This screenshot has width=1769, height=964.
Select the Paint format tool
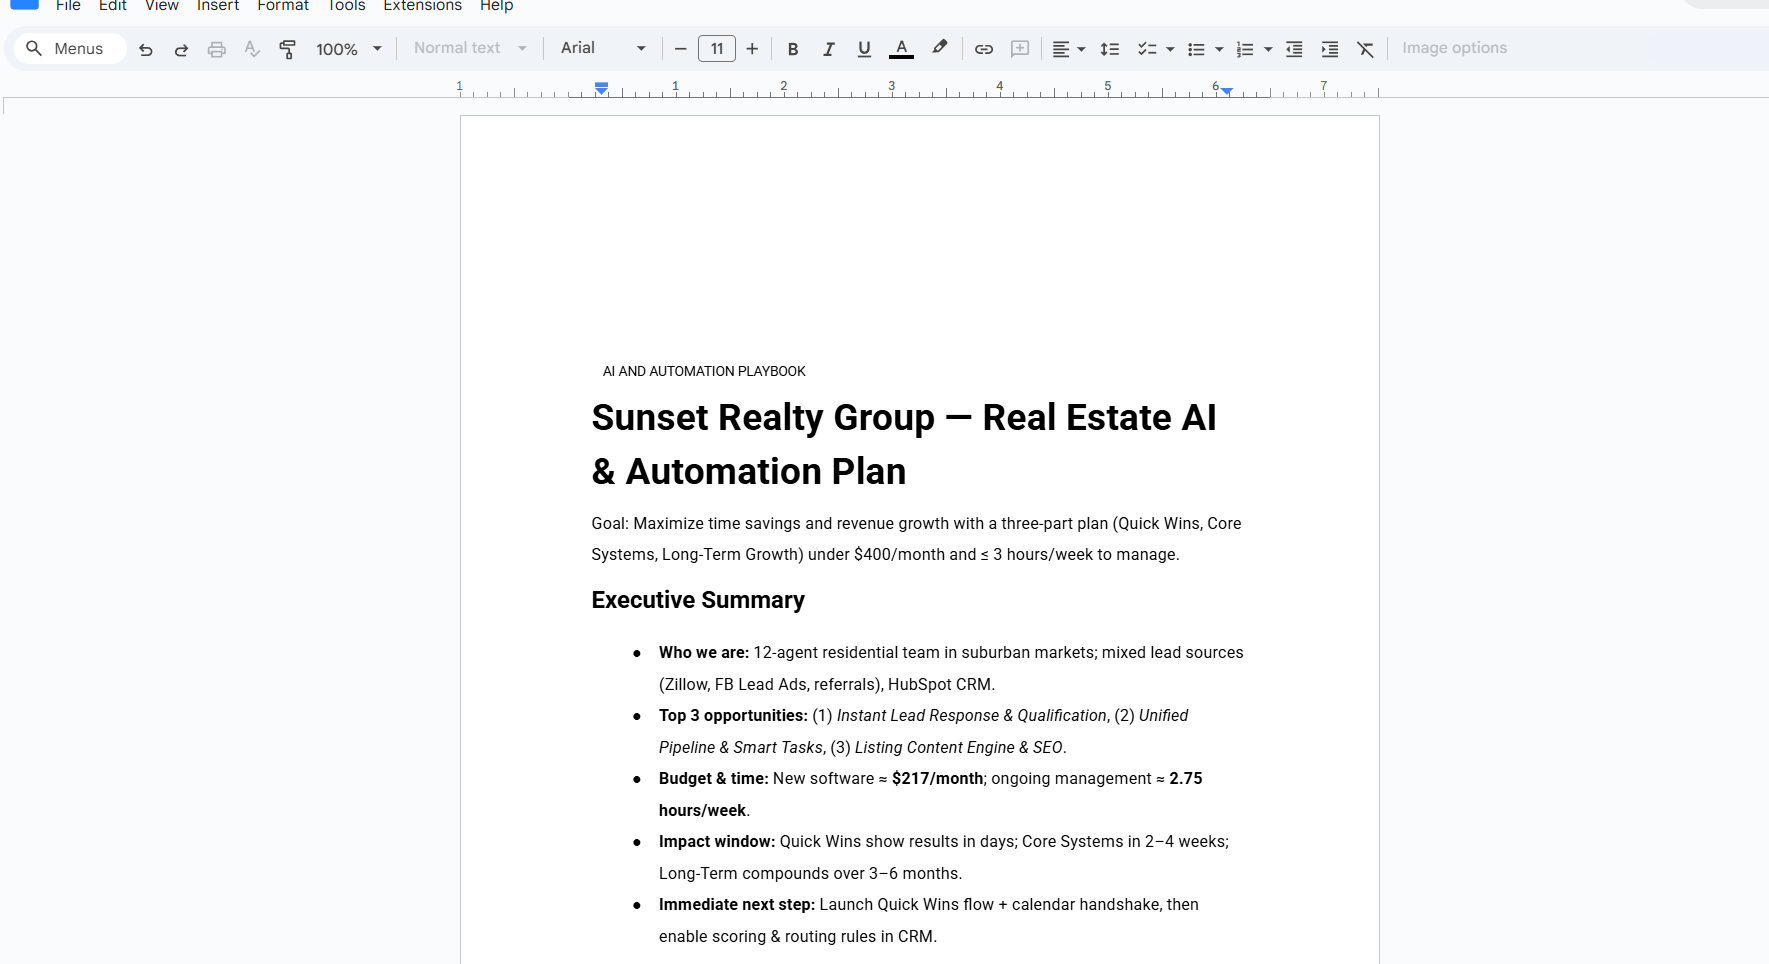coord(288,49)
